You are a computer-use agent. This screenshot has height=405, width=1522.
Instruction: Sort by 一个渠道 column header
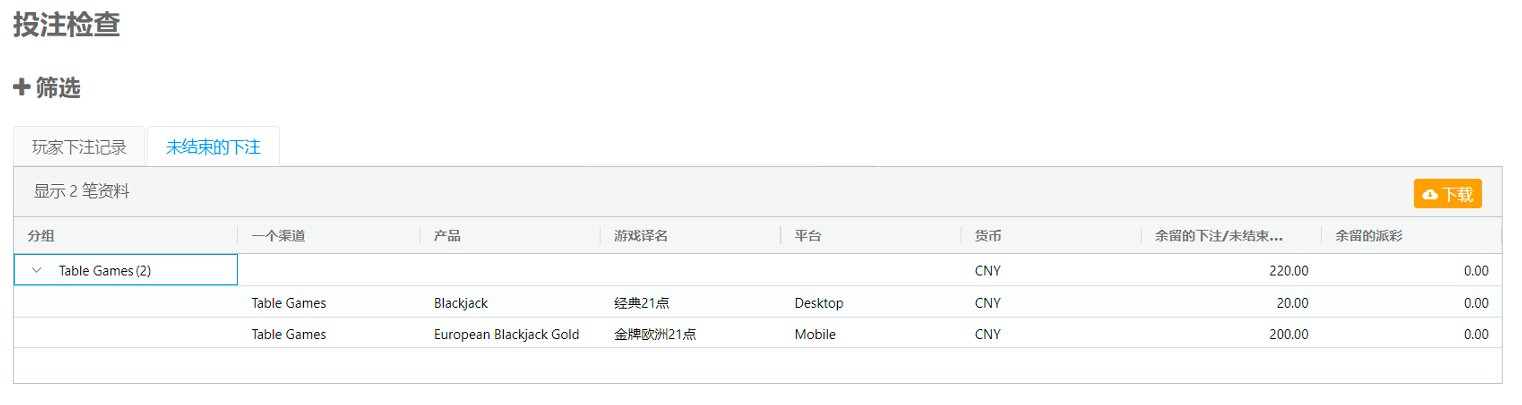point(278,236)
